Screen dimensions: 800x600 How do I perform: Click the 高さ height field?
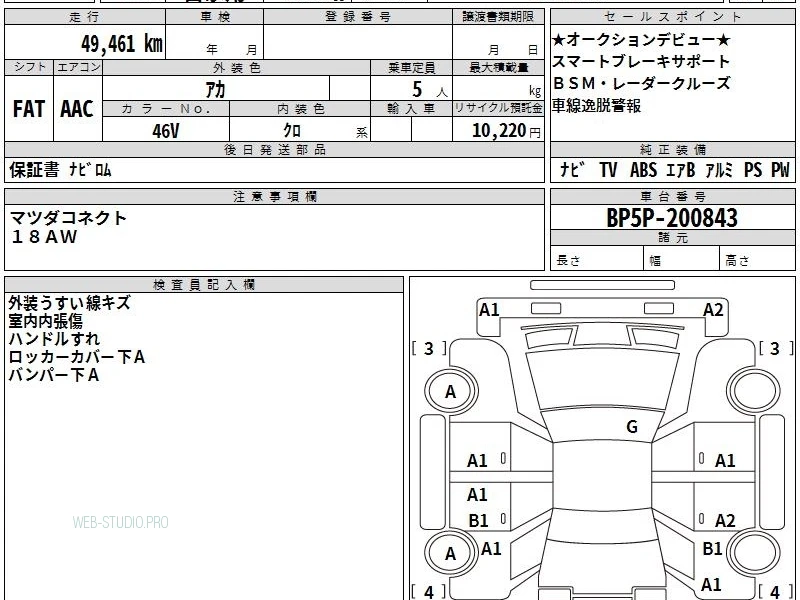point(758,259)
